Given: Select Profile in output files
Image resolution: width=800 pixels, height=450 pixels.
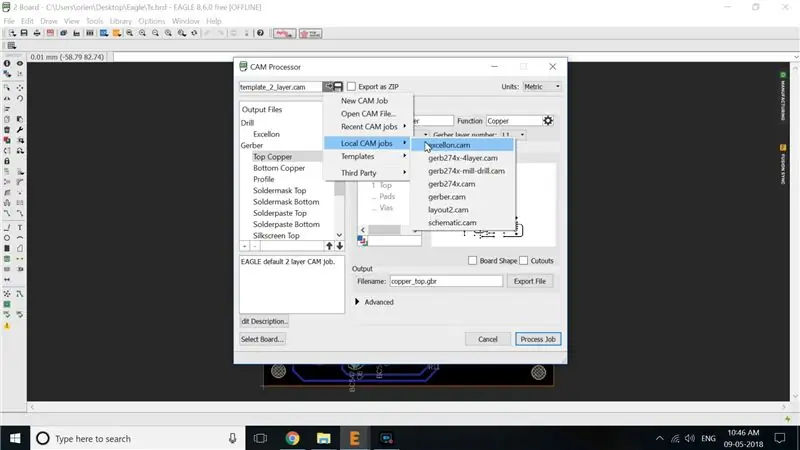Looking at the screenshot, I should pyautogui.click(x=264, y=179).
